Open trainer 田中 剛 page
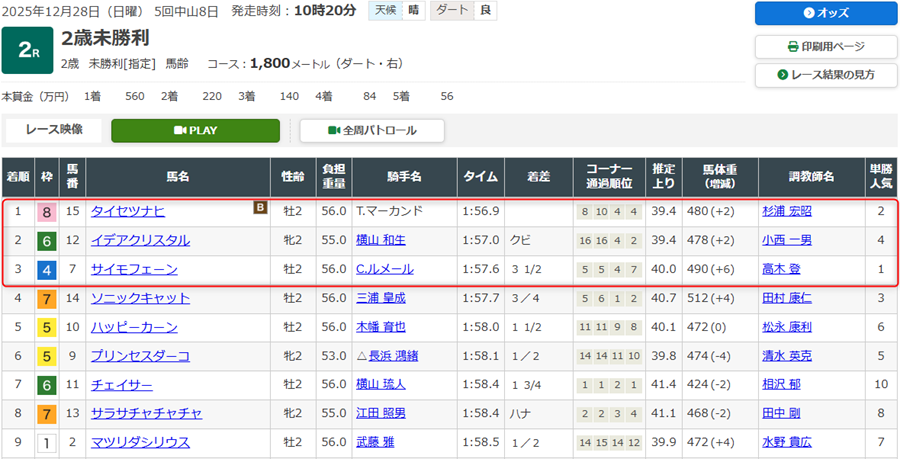Viewport: 900px width, 459px height. [x=781, y=413]
